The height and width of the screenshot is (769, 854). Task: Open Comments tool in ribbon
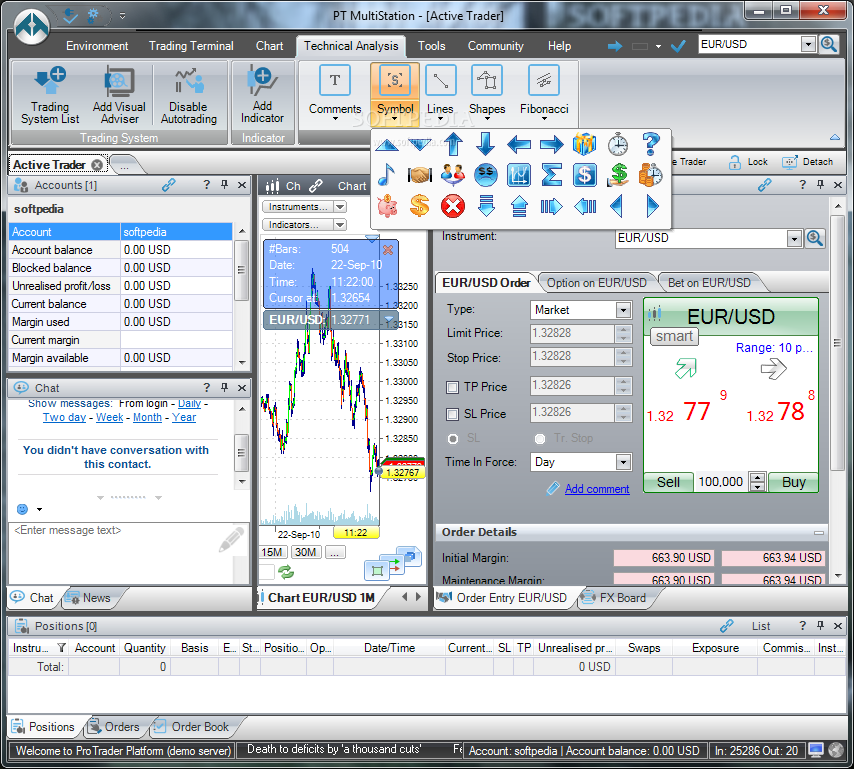tap(335, 93)
